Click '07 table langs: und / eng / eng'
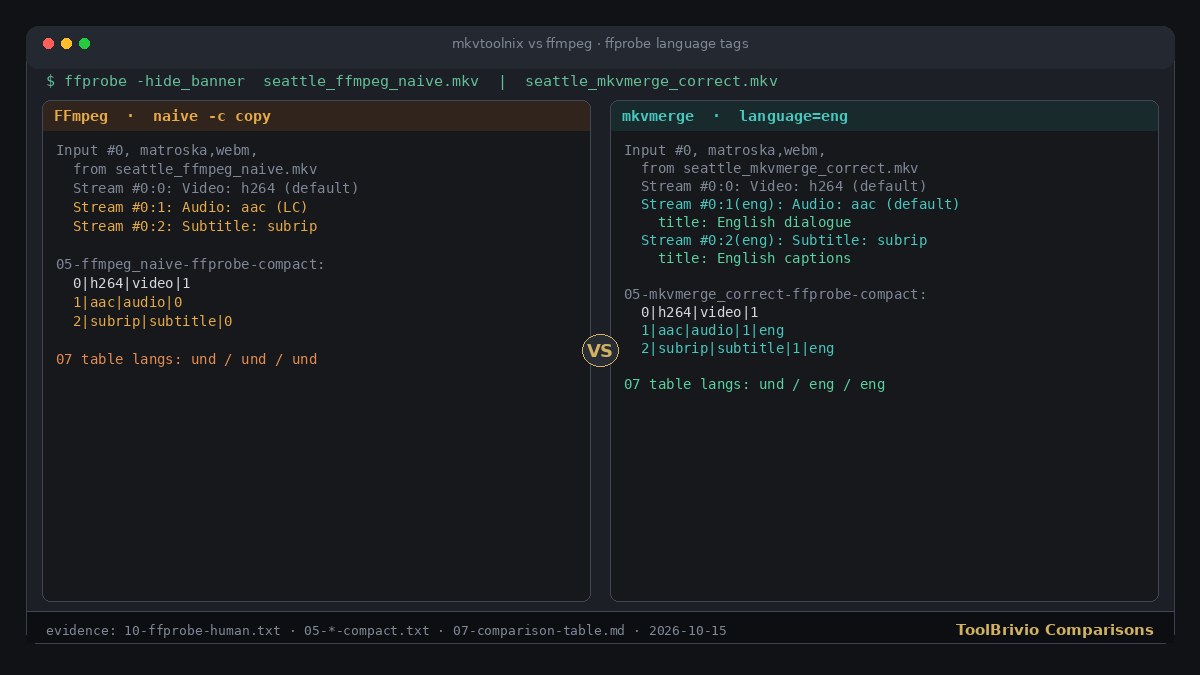Viewport: 1200px width, 675px height. (x=754, y=384)
